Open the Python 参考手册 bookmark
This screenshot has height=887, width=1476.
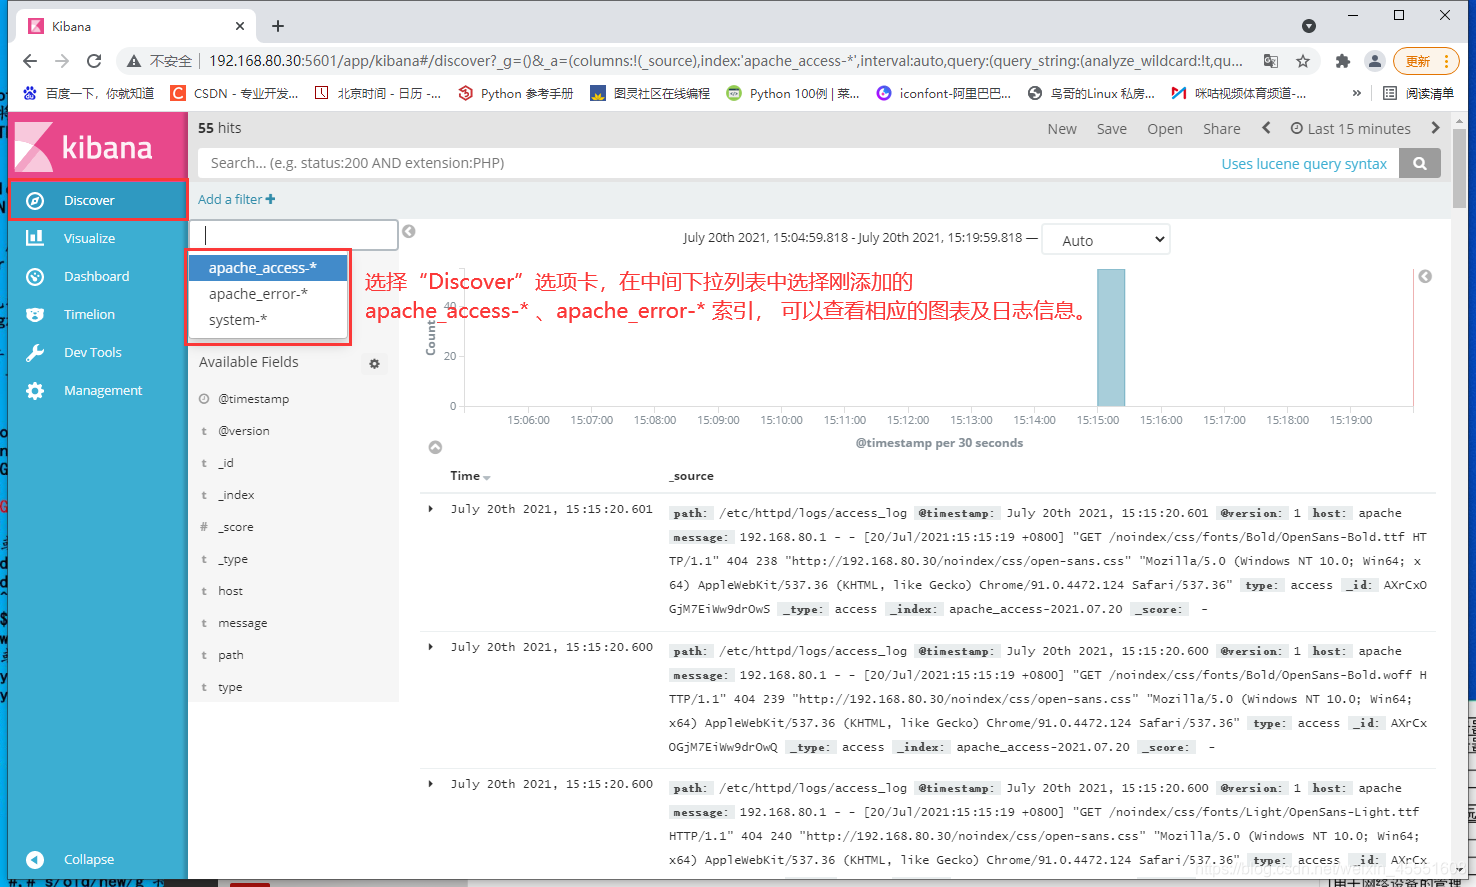516,93
